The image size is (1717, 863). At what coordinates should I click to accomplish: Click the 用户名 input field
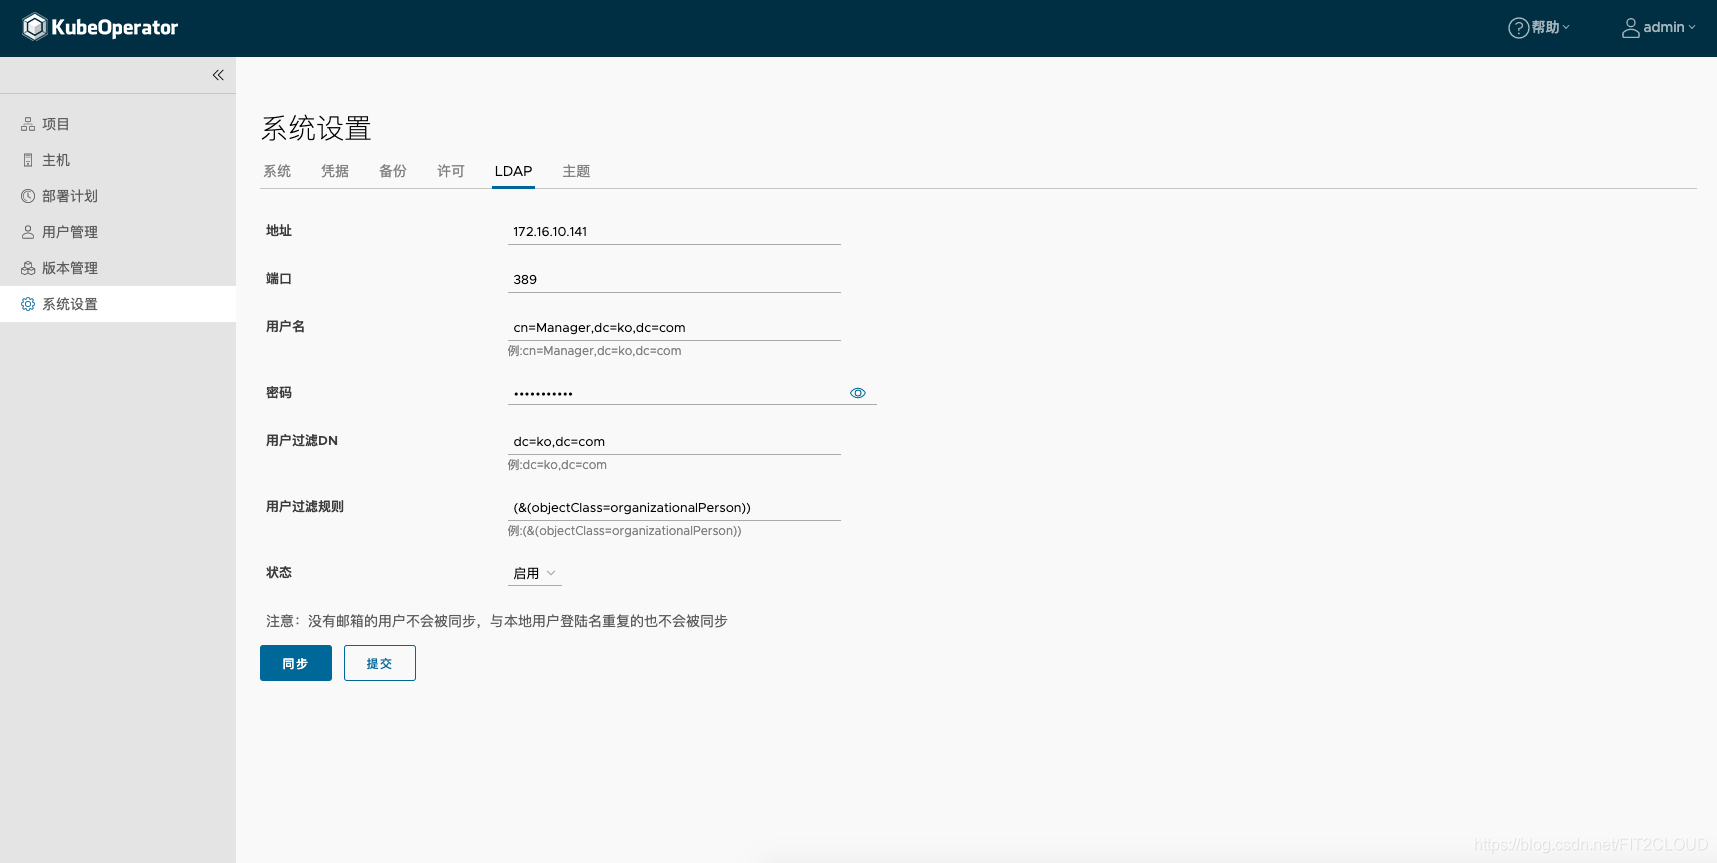(674, 327)
